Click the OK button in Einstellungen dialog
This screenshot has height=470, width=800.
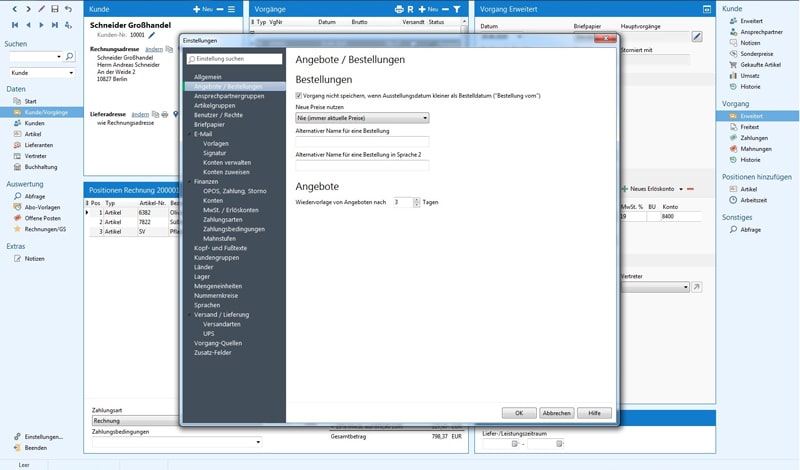[519, 412]
